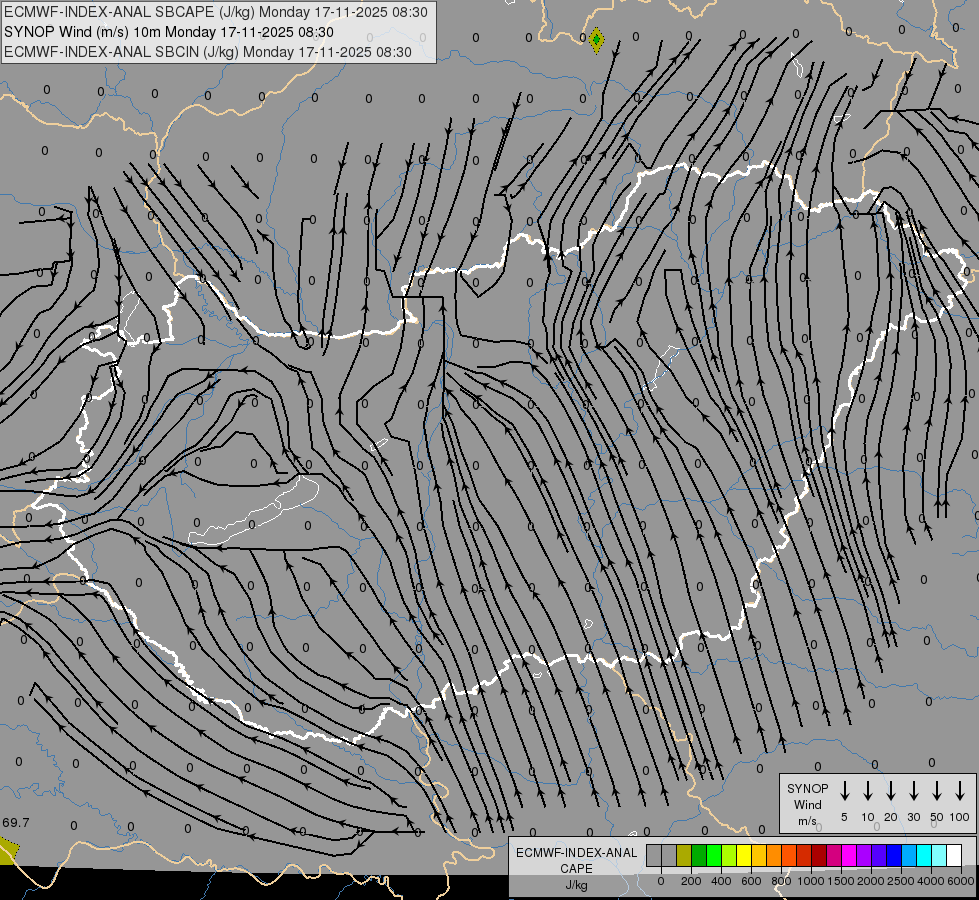Pick the pink-magenta swatch left of 1500
The height and width of the screenshot is (900, 979).
click(x=834, y=855)
